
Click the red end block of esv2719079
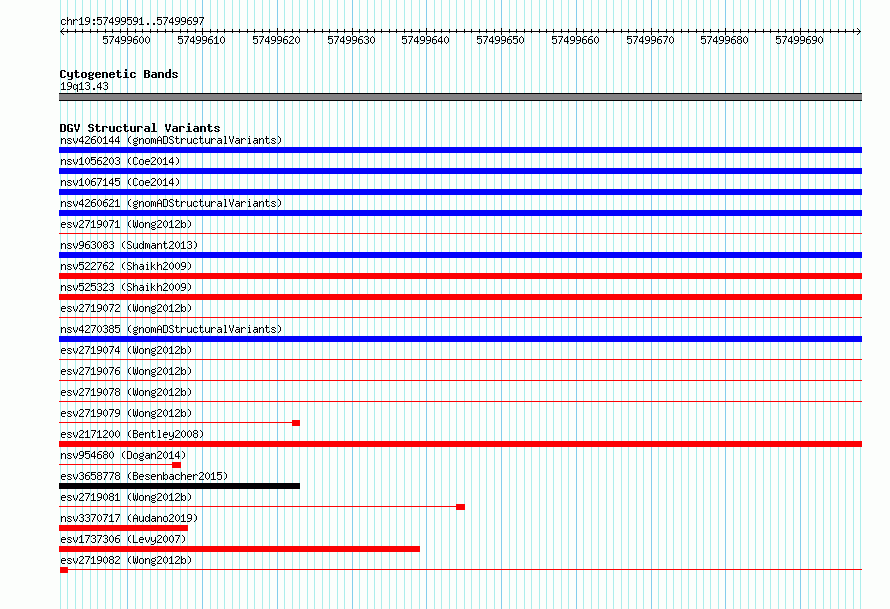296,423
